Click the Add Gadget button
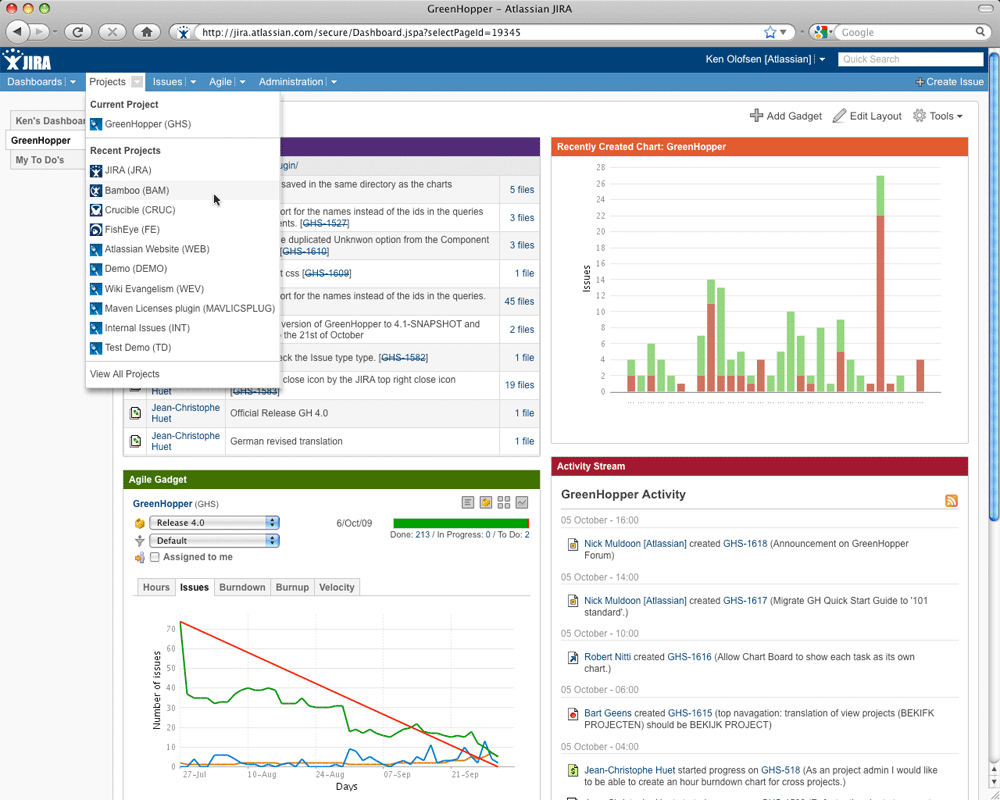The width and height of the screenshot is (1000, 800). [x=786, y=116]
